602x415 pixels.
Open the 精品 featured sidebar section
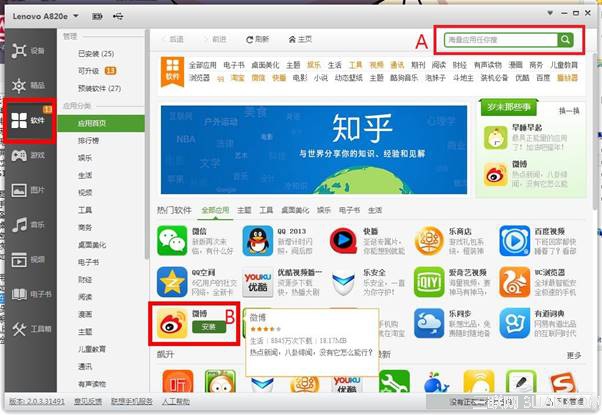[29, 85]
